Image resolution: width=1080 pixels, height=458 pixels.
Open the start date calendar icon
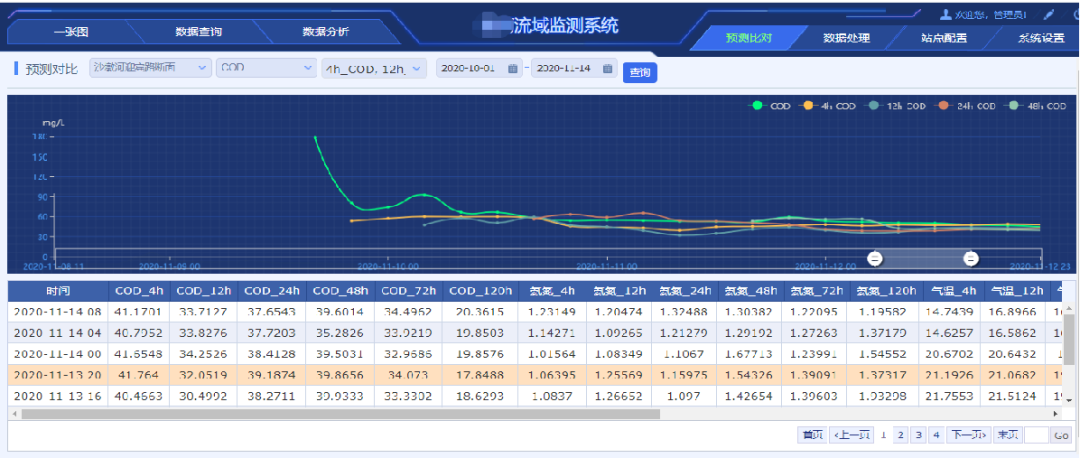513,69
